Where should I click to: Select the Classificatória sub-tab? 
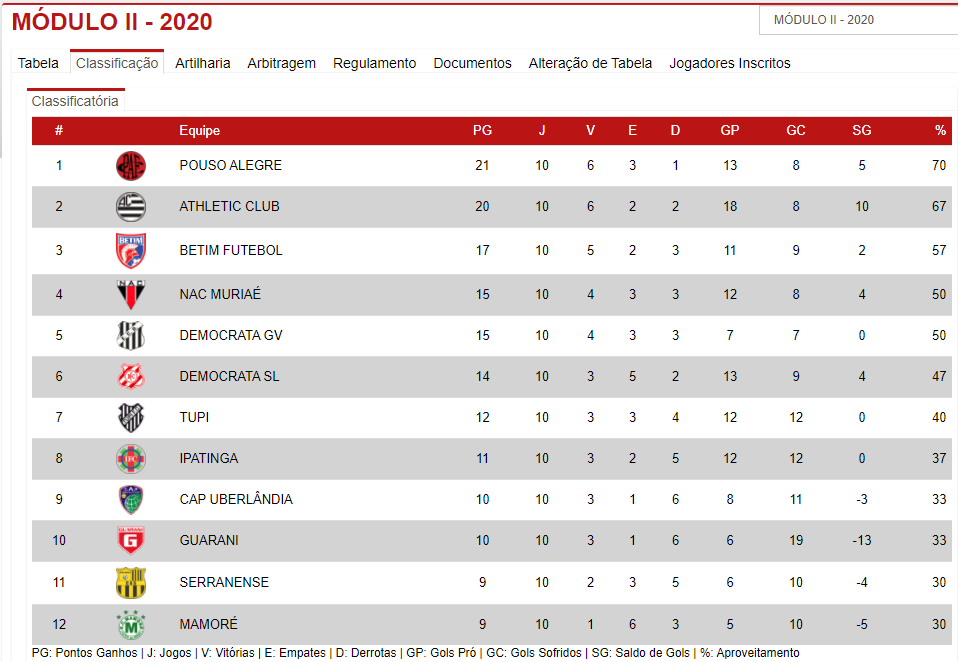(x=75, y=101)
